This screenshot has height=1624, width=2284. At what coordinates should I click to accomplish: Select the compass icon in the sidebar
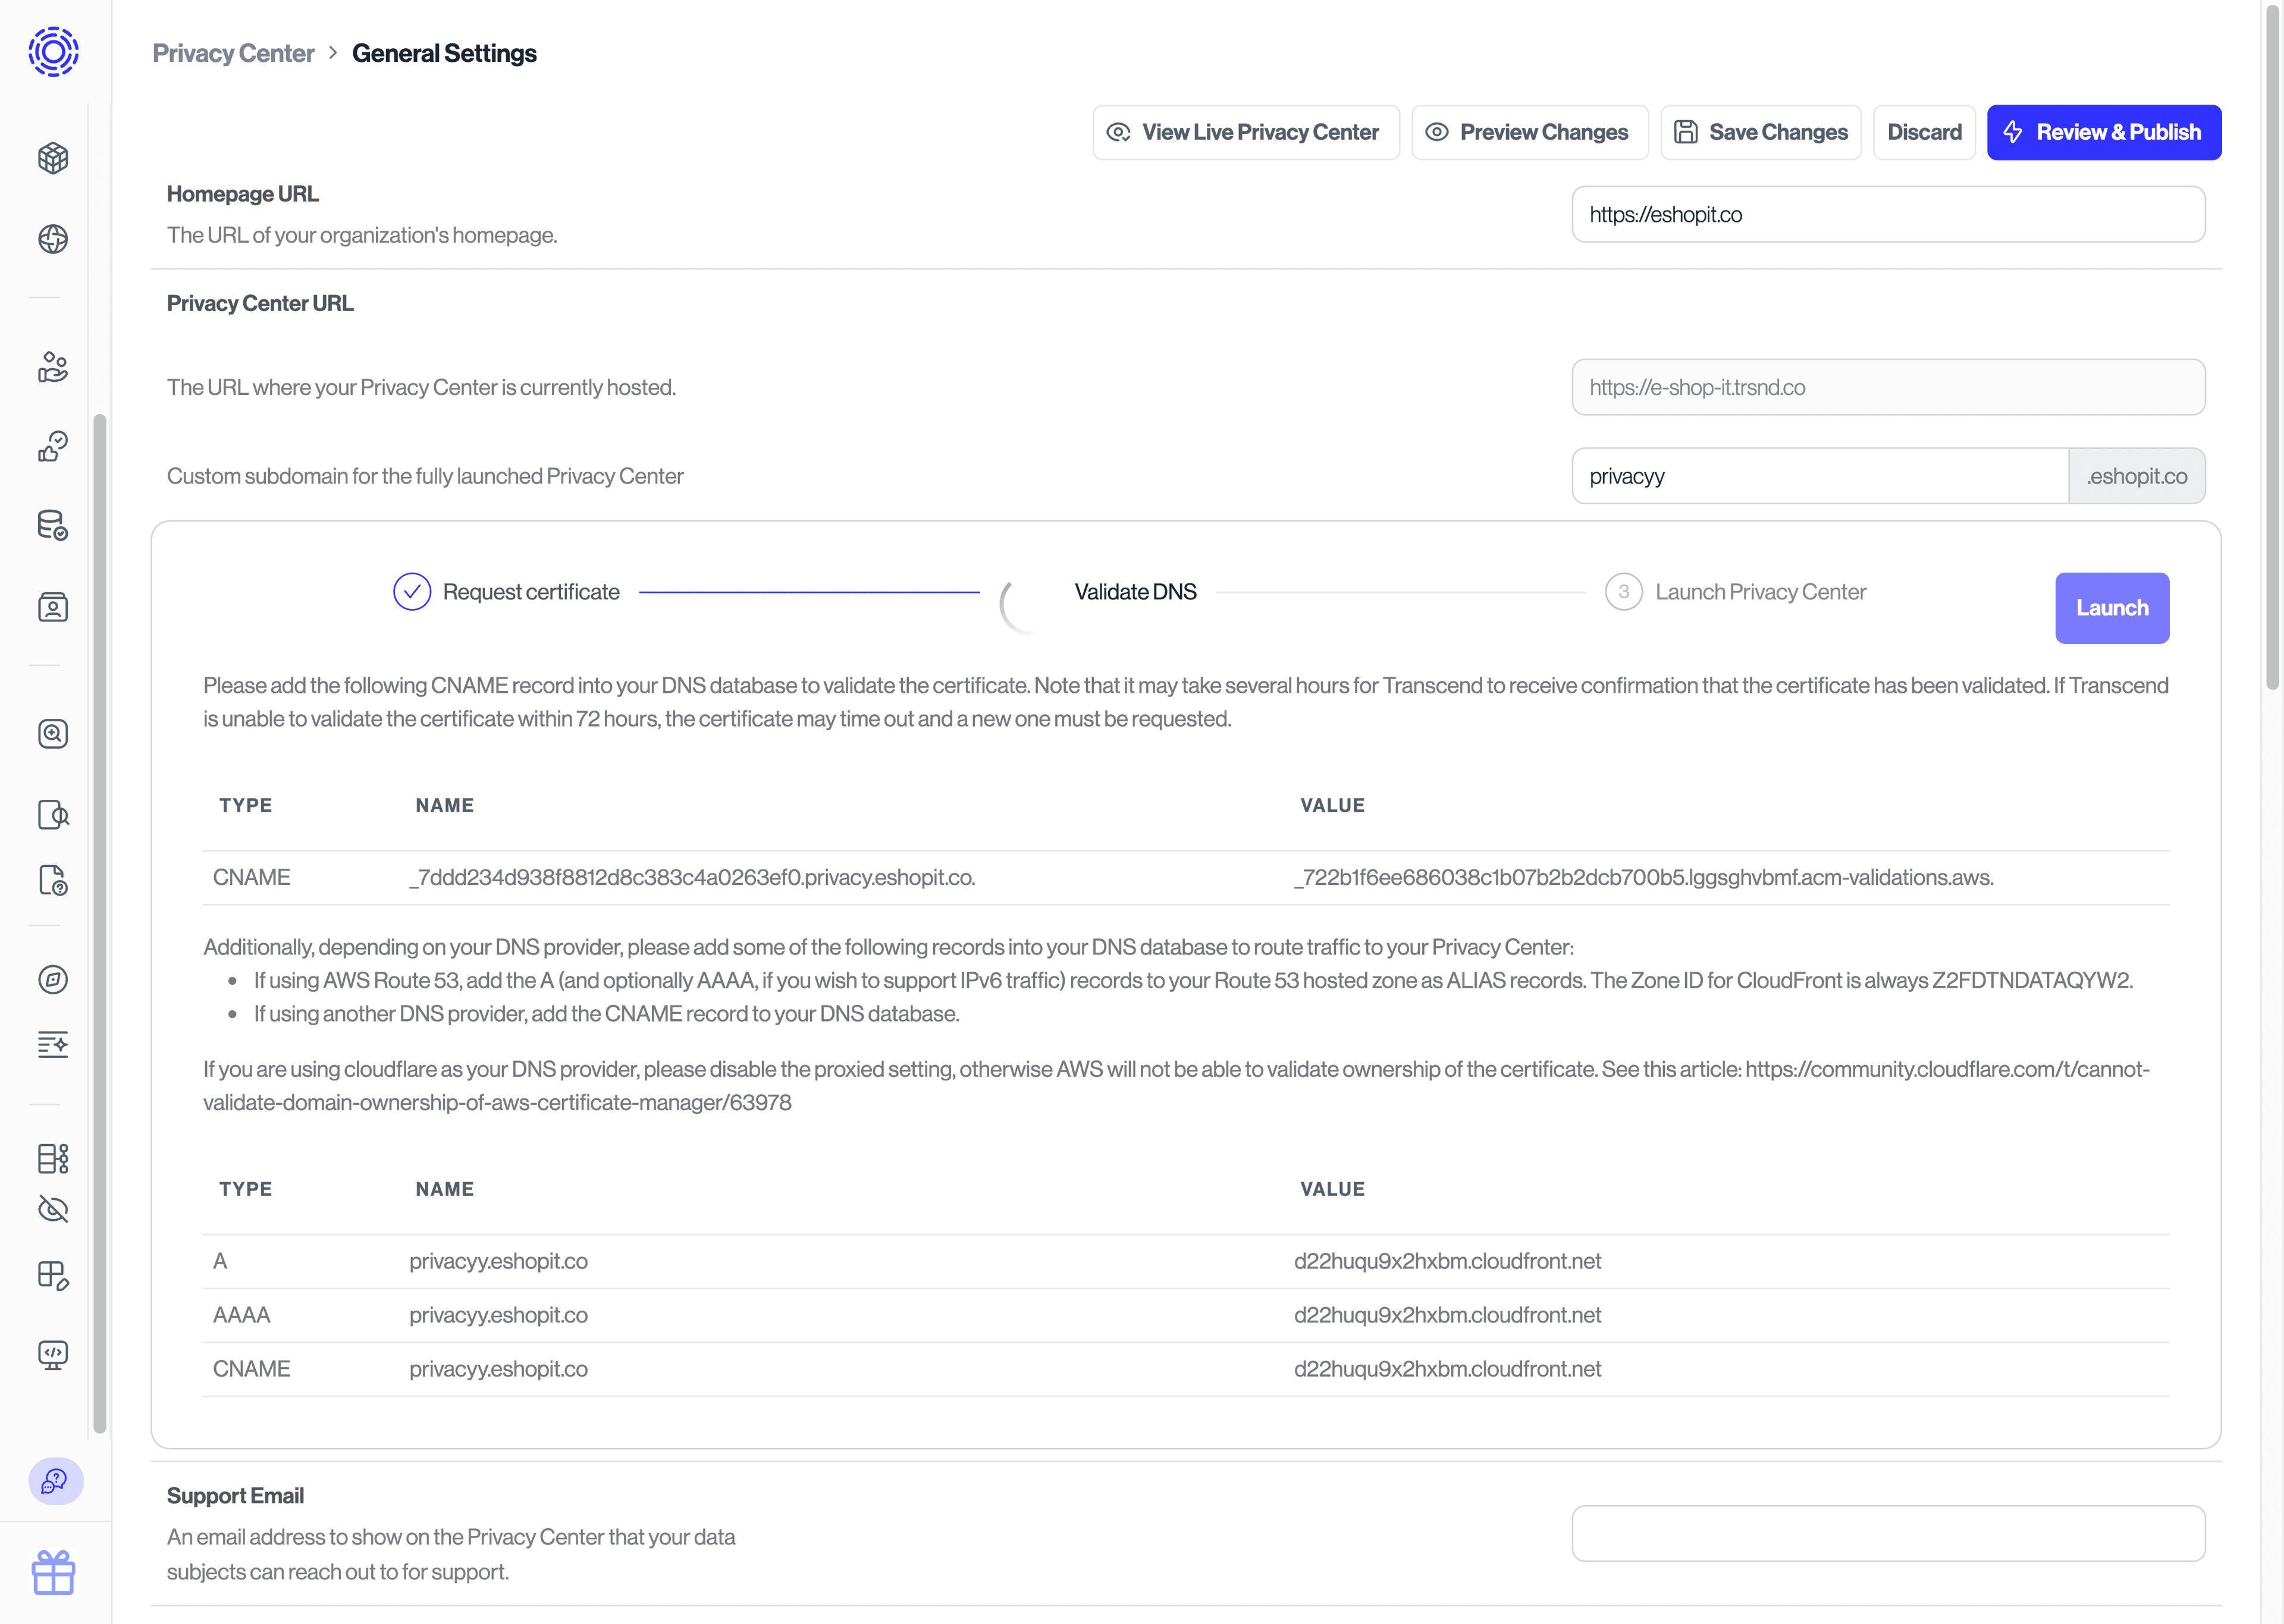(52, 980)
